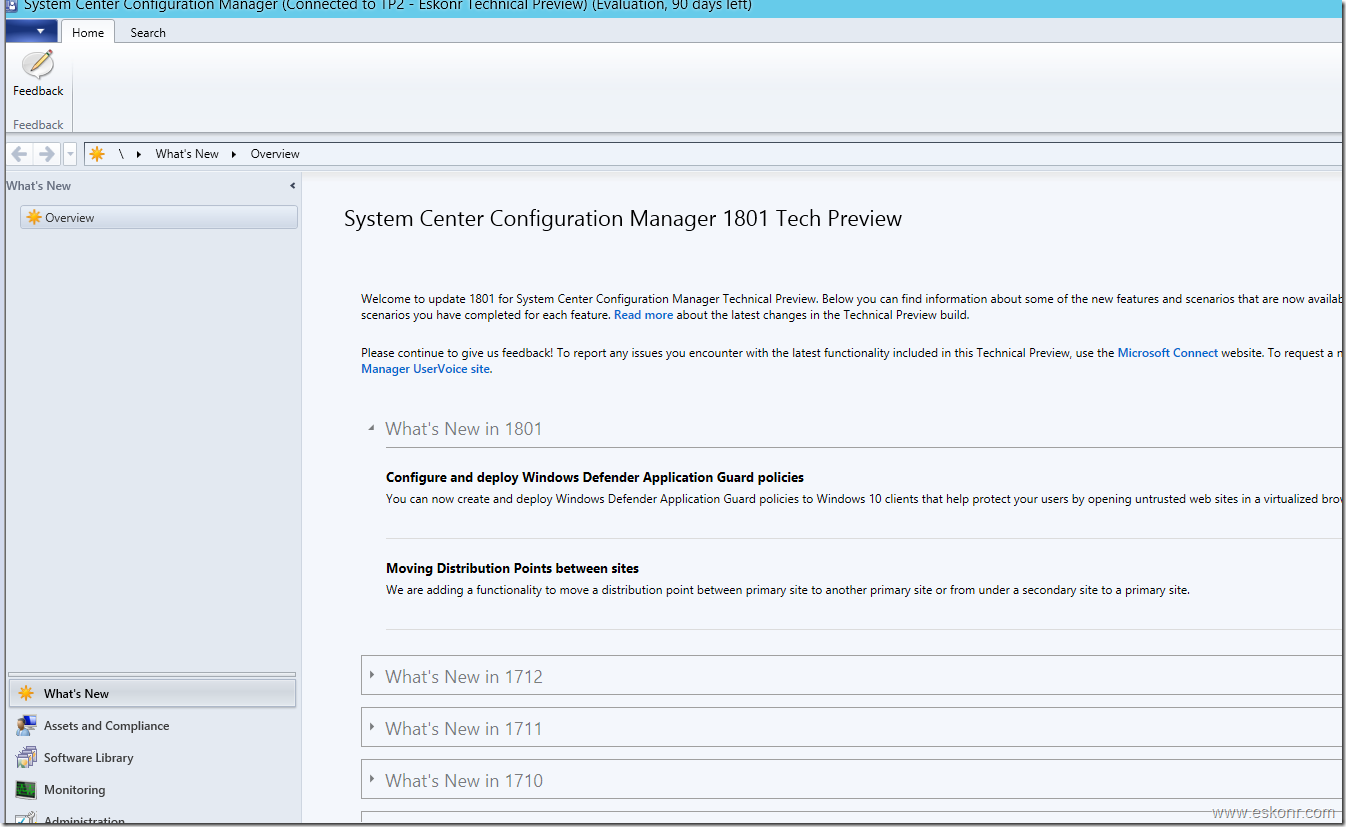
Task: Switch to the Search ribbon tab
Action: pos(148,33)
